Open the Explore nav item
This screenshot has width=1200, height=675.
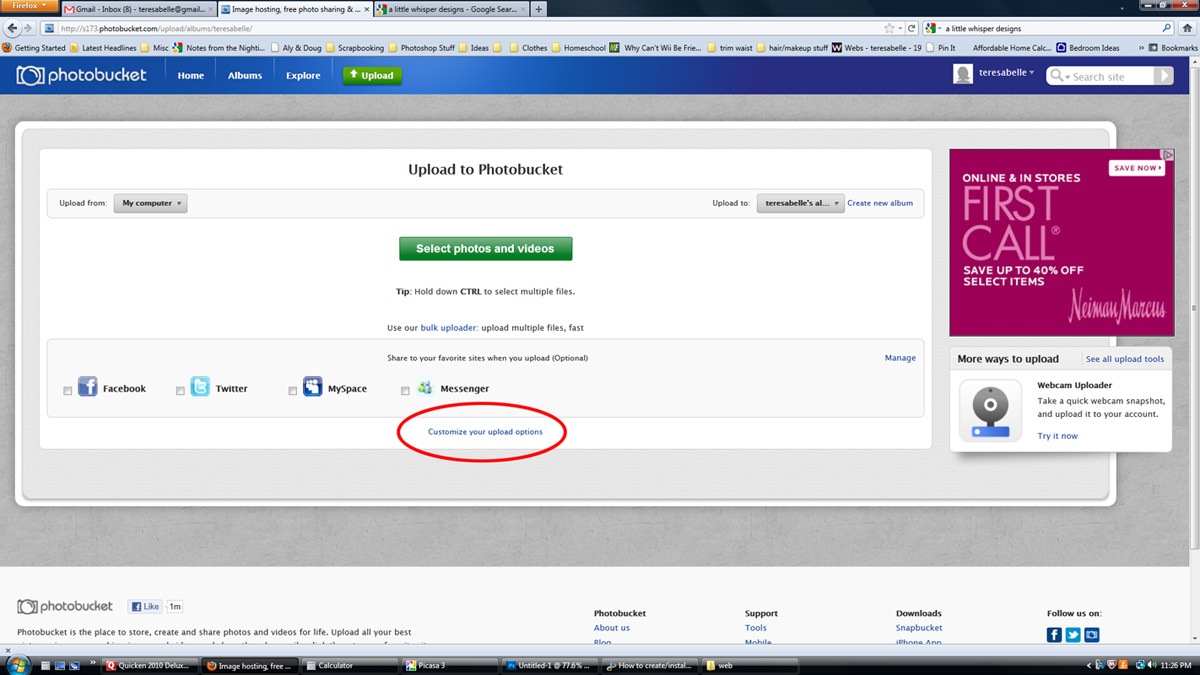[x=303, y=75]
